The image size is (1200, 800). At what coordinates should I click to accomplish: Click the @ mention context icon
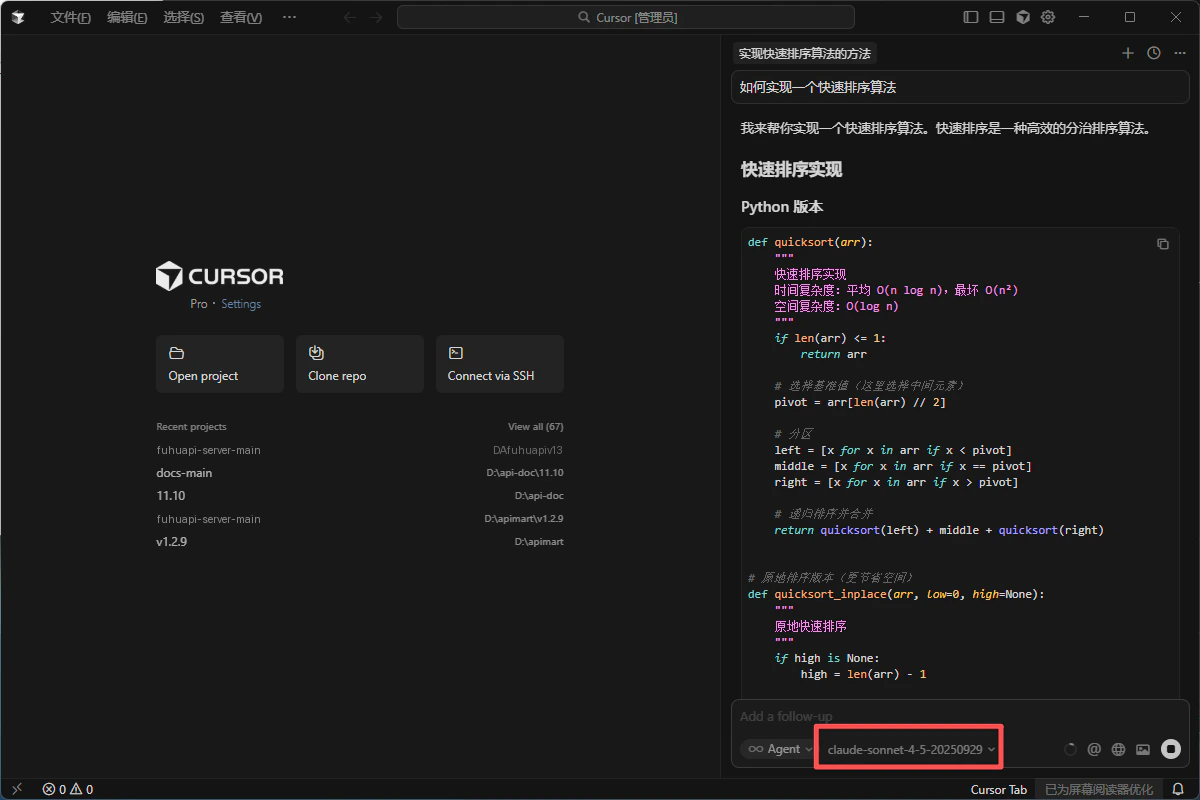(x=1094, y=749)
